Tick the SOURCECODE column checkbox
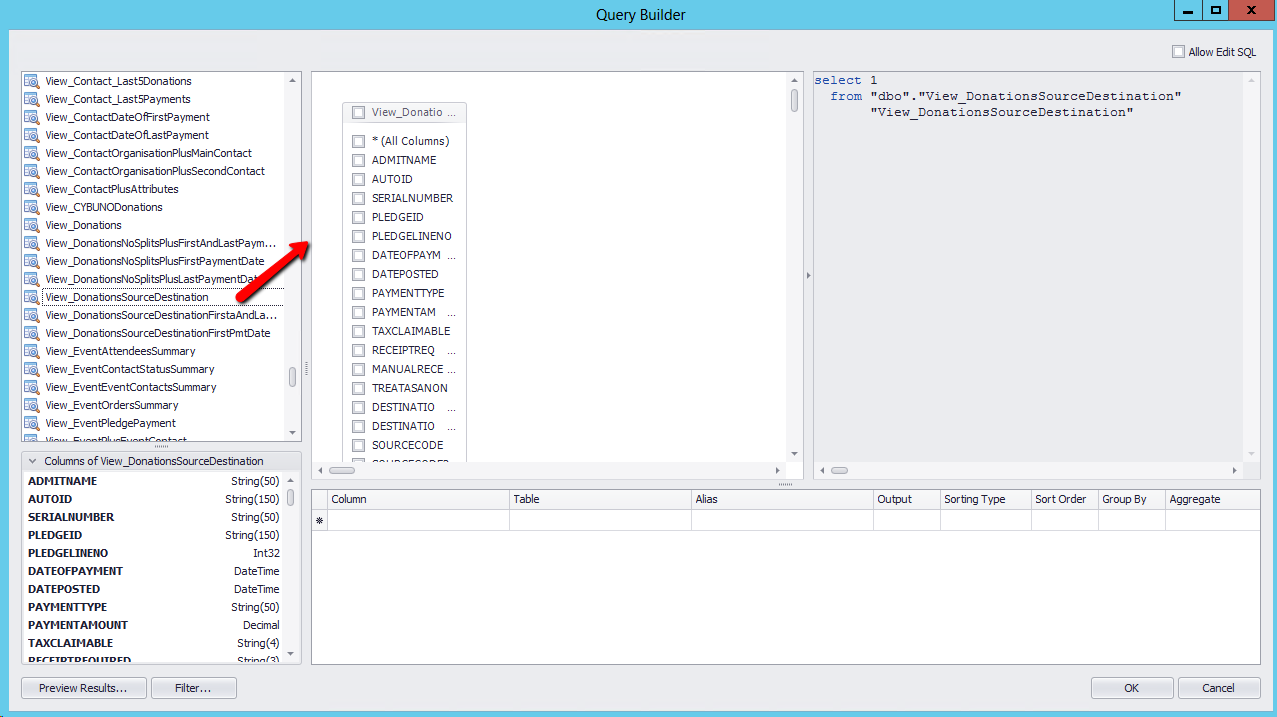Image resolution: width=1277 pixels, height=717 pixels. point(358,445)
